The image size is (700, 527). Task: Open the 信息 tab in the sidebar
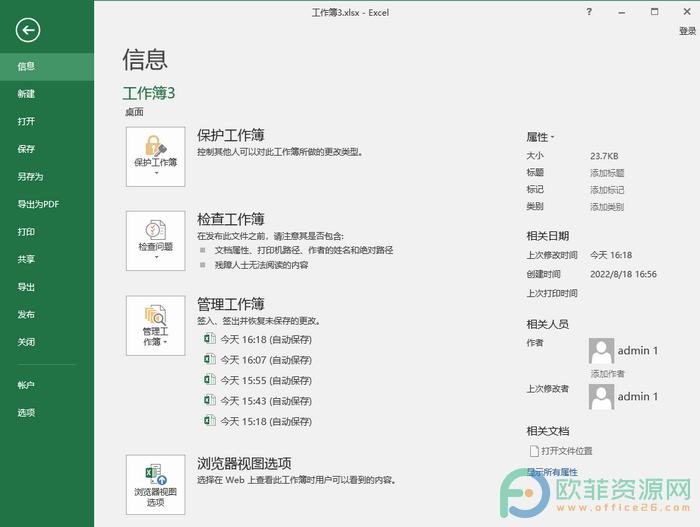pos(47,67)
